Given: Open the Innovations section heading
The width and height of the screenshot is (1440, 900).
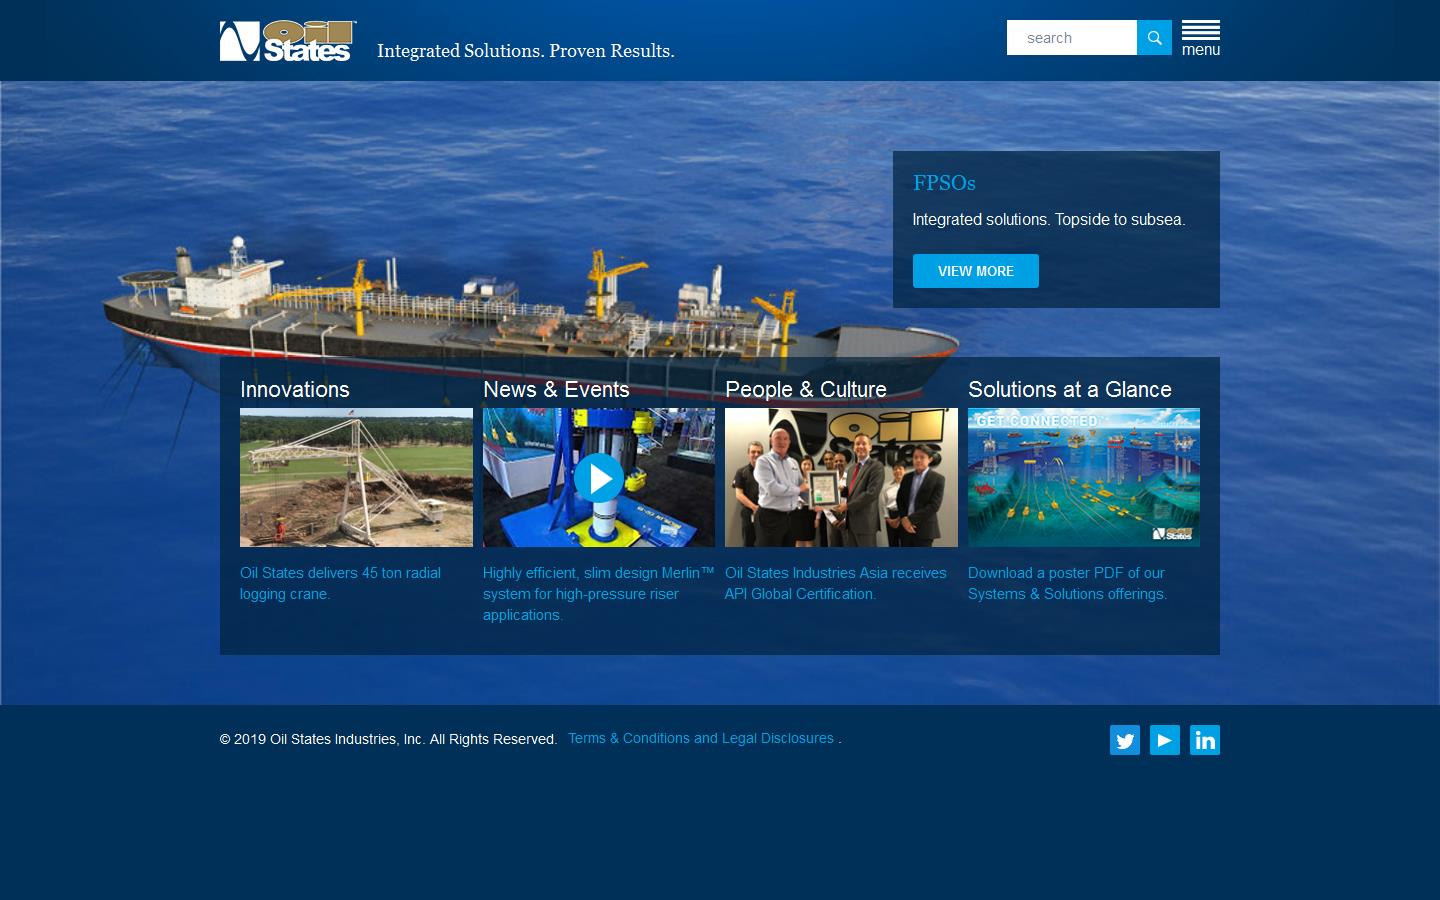Looking at the screenshot, I should [295, 389].
